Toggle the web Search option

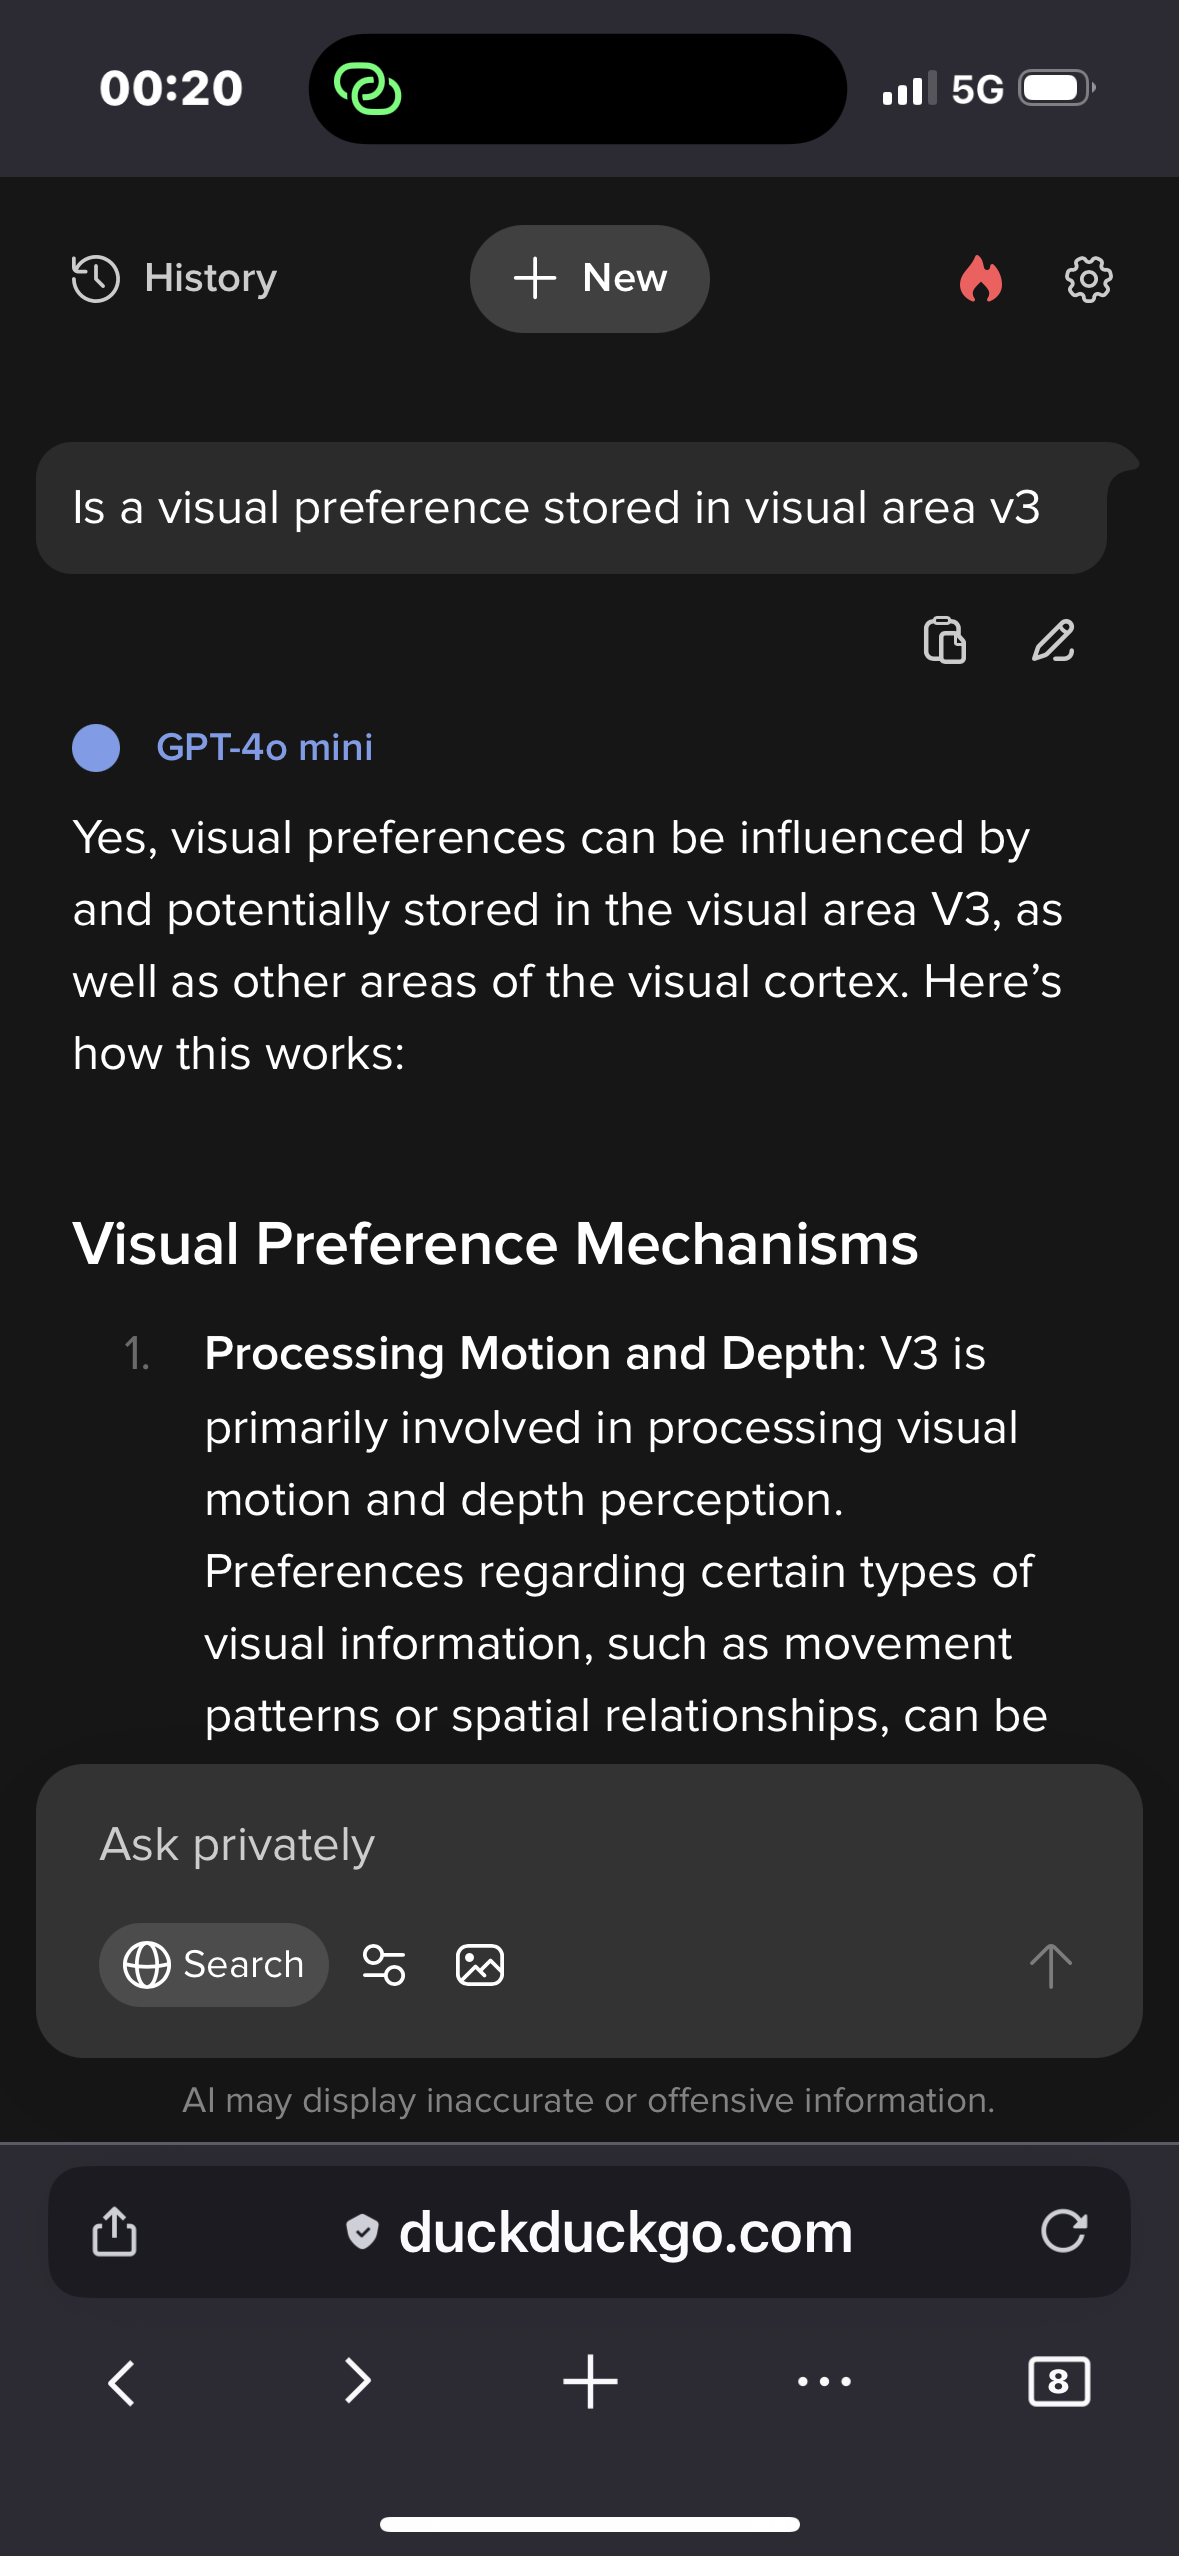pos(214,1965)
